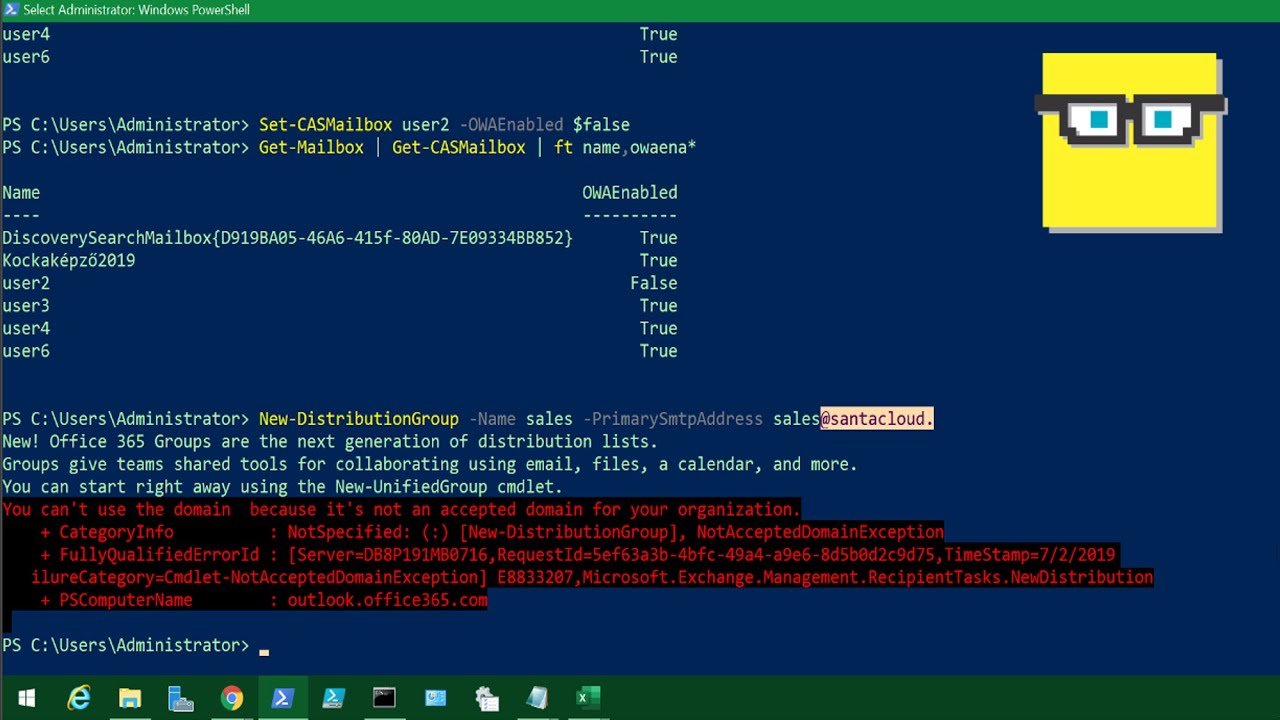Click the PowerShell icon in the title bar

point(11,10)
